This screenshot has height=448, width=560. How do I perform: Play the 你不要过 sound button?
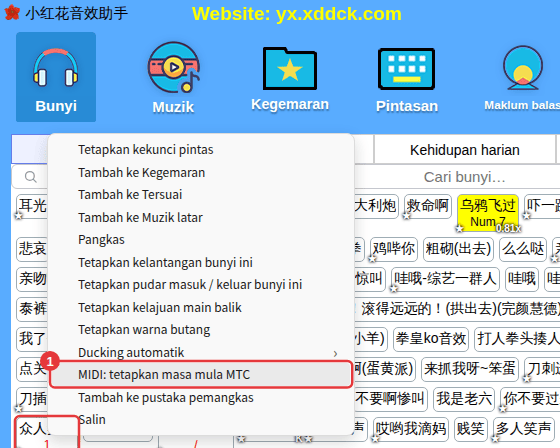pyautogui.click(x=530, y=398)
